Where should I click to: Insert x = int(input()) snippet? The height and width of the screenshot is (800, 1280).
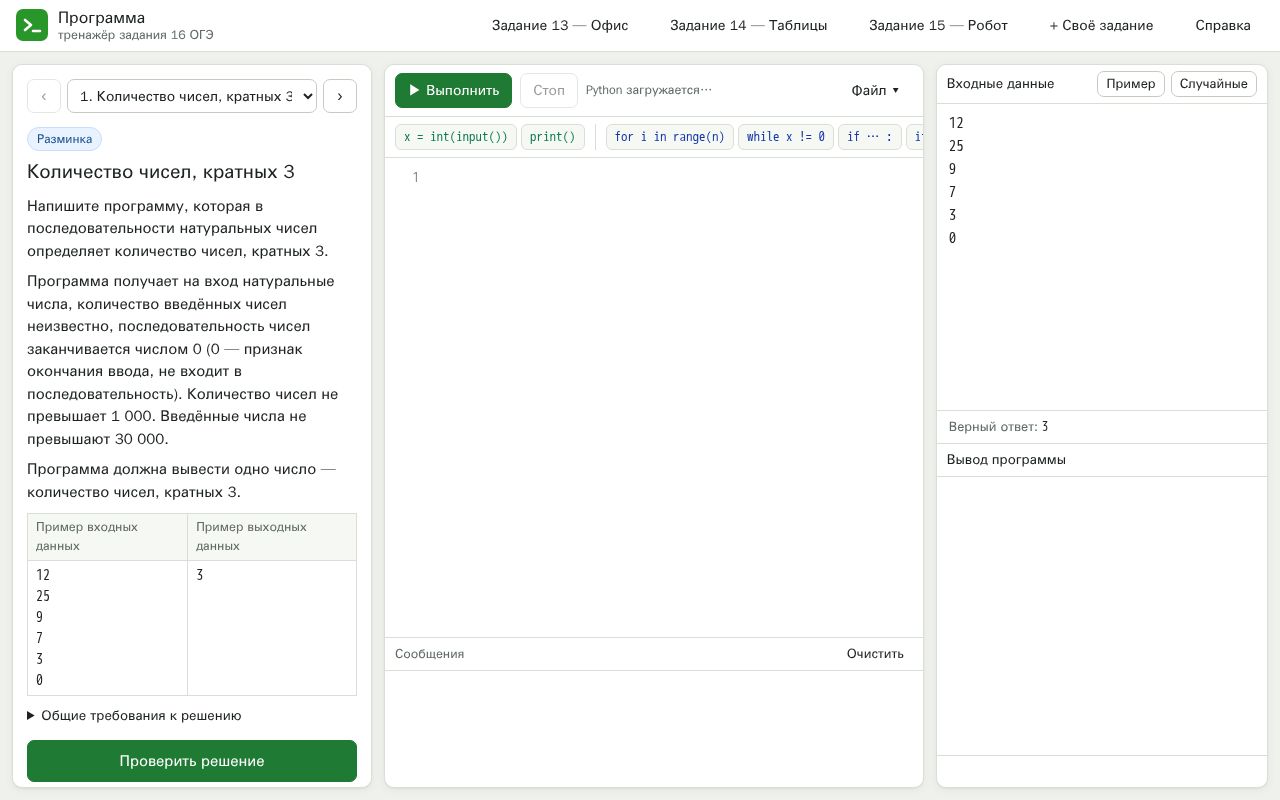tap(456, 137)
